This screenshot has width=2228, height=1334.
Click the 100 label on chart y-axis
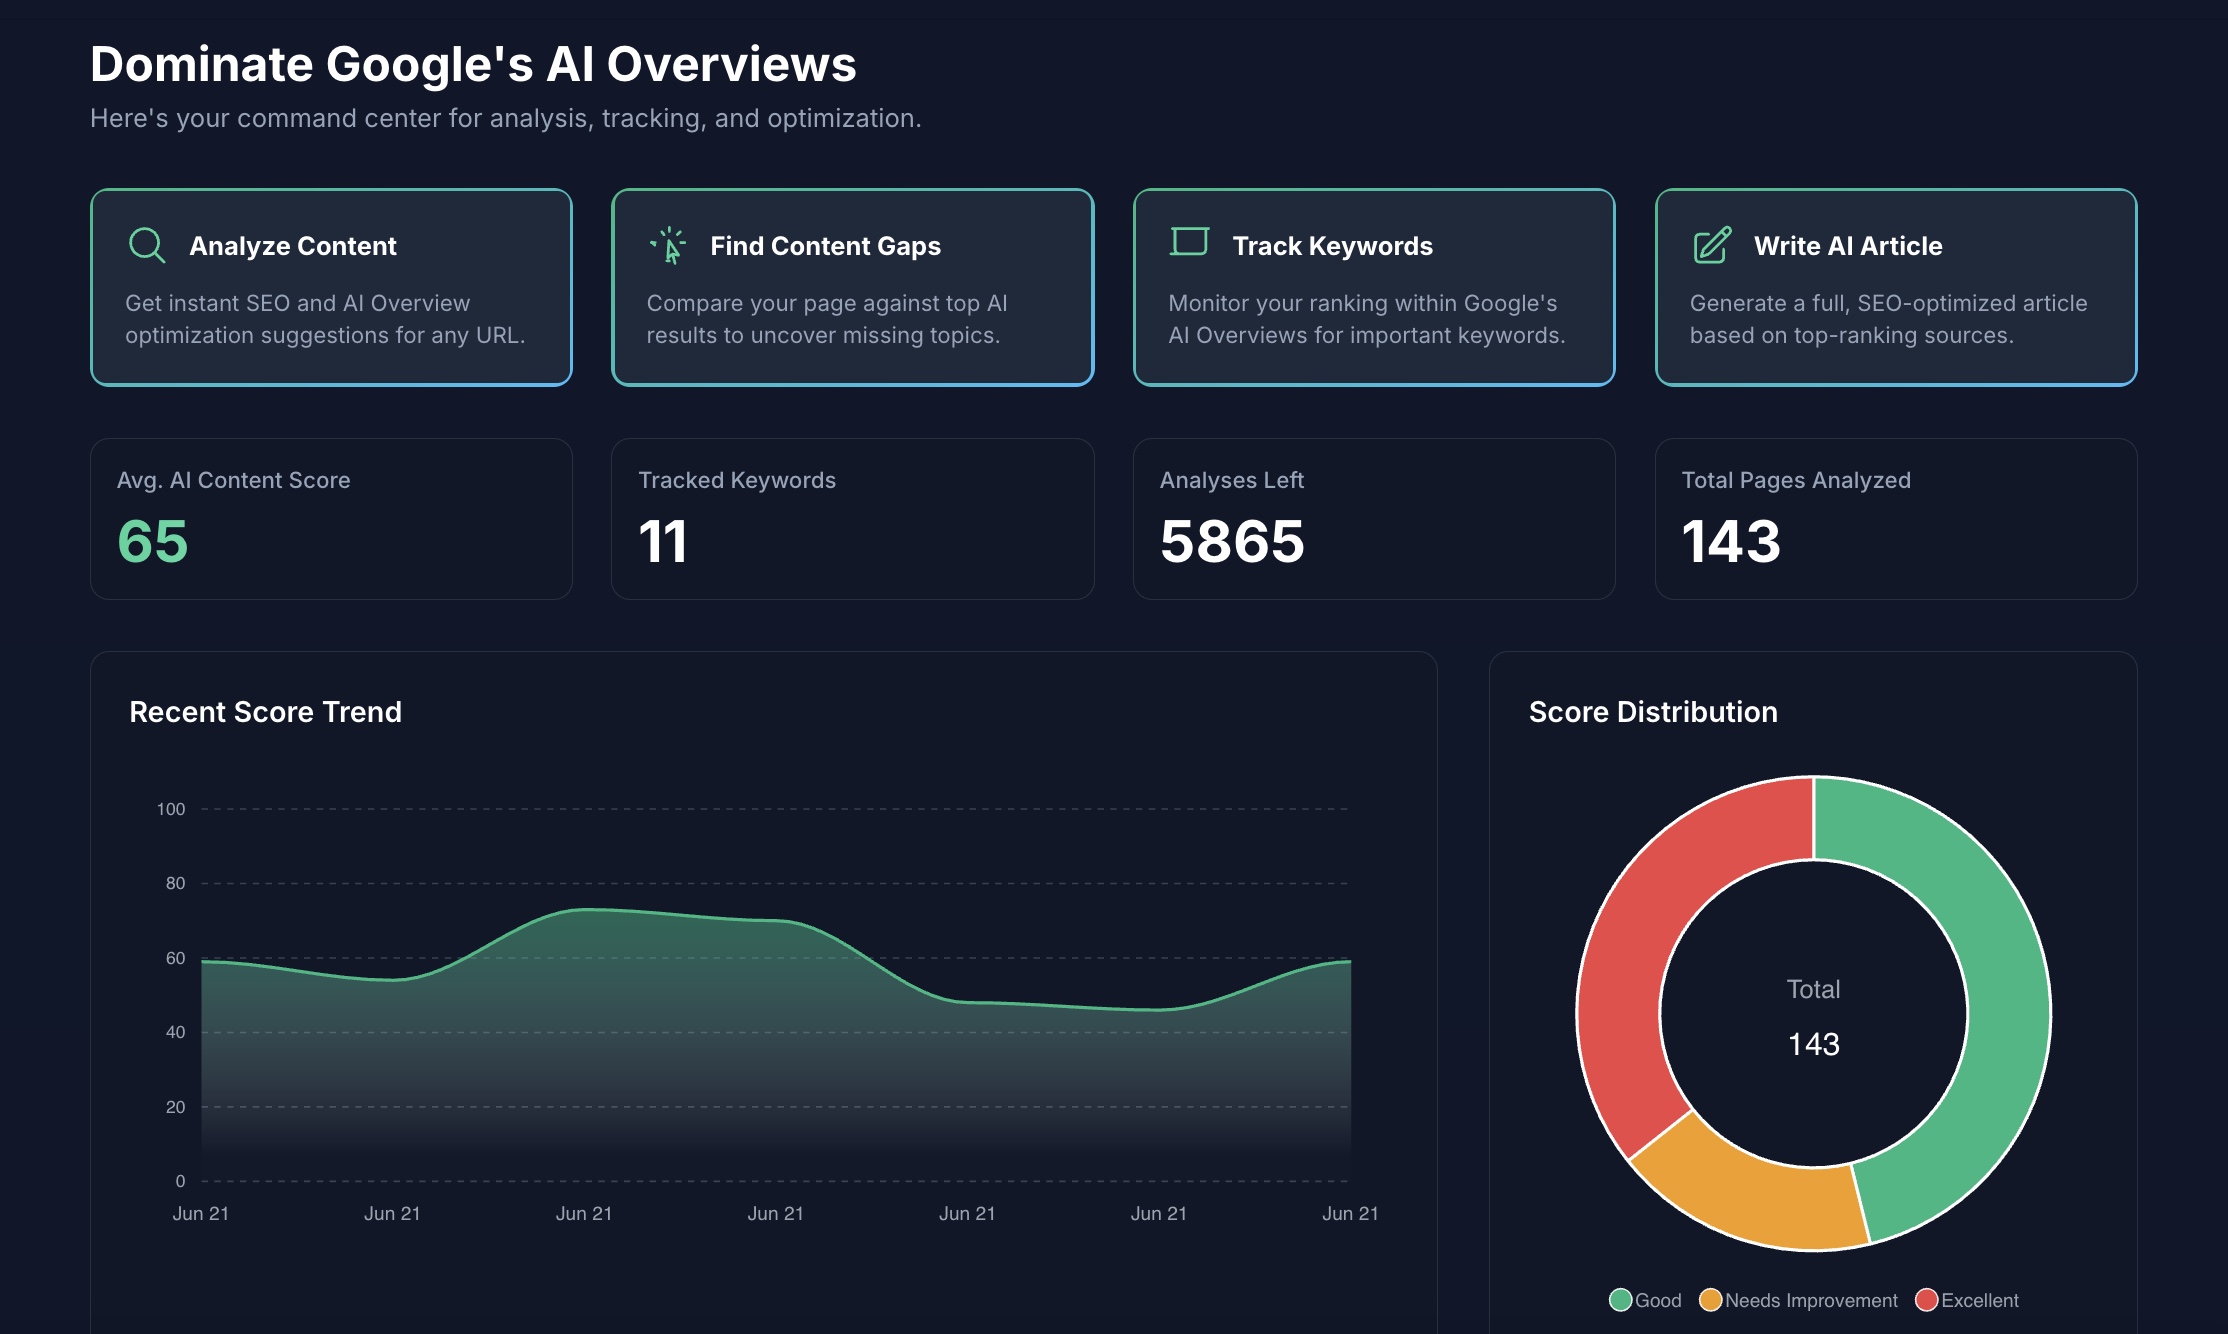(171, 809)
